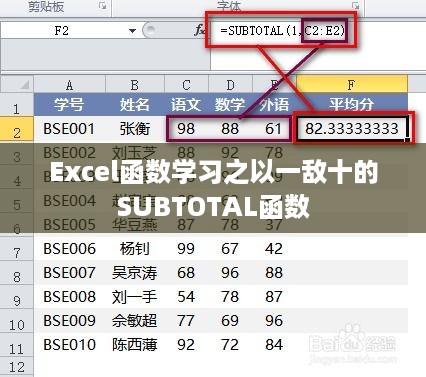426x377 pixels.
Task: Click the 数学 score 88 for BSE001
Action: (x=230, y=129)
